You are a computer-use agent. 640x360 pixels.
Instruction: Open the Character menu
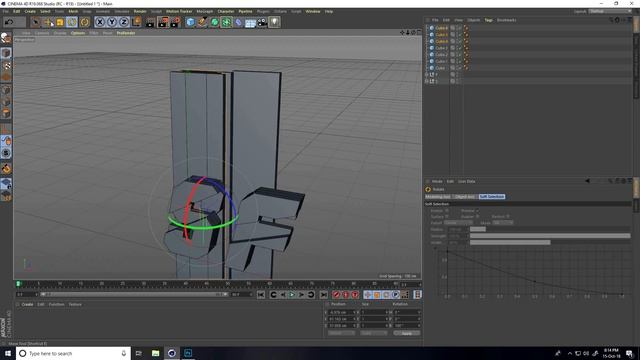(226, 11)
